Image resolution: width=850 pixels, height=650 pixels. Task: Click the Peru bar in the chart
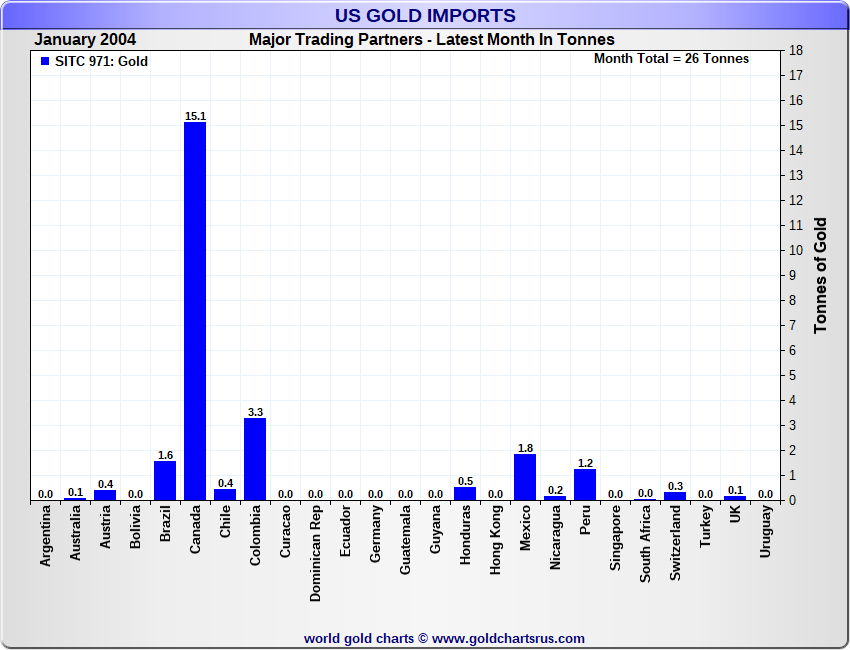[585, 485]
